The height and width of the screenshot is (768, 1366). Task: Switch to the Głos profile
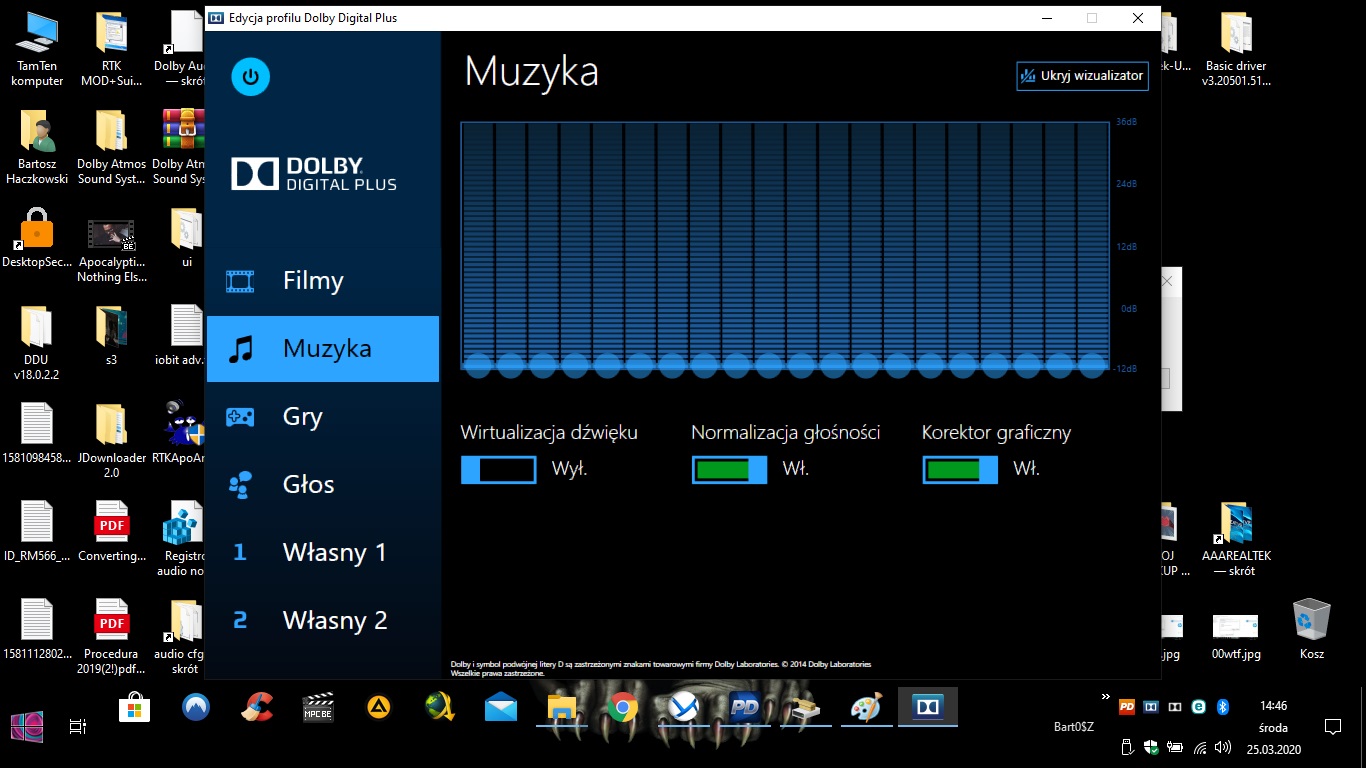(323, 485)
